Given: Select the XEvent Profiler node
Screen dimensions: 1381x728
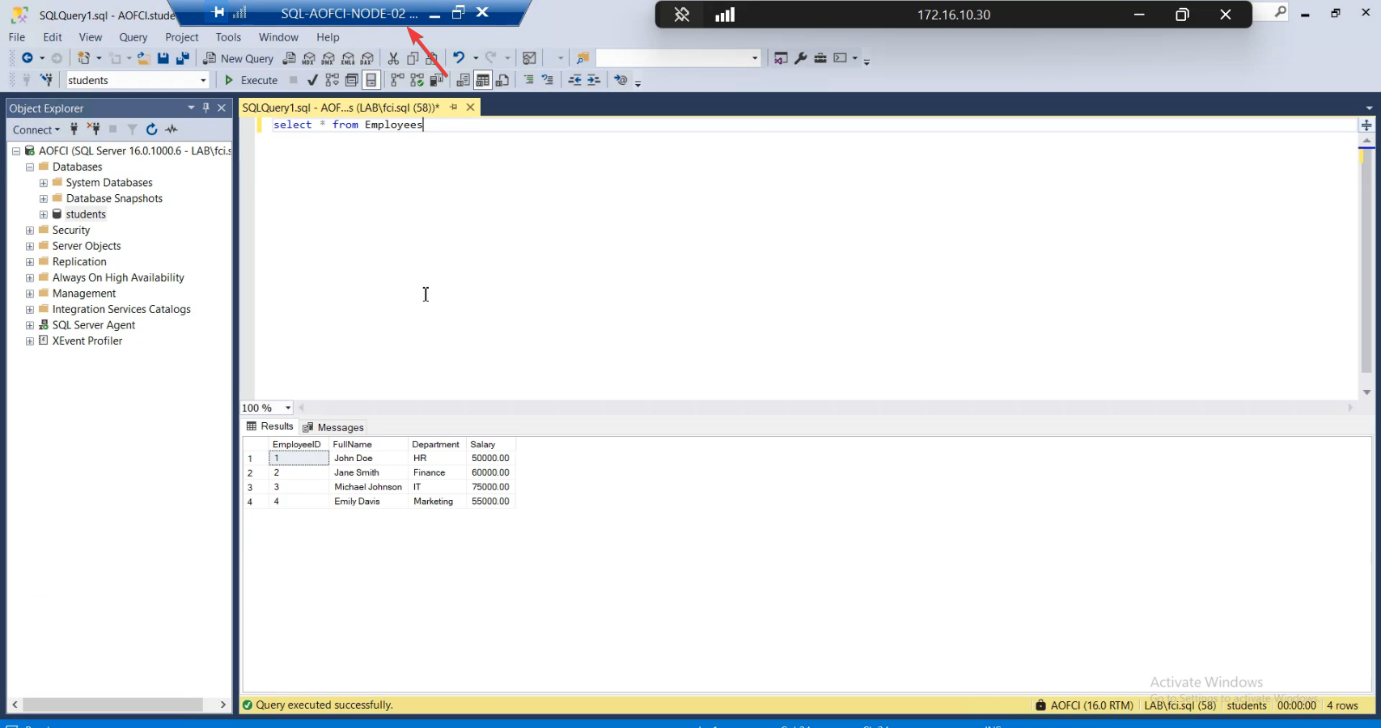Looking at the screenshot, I should 87,341.
